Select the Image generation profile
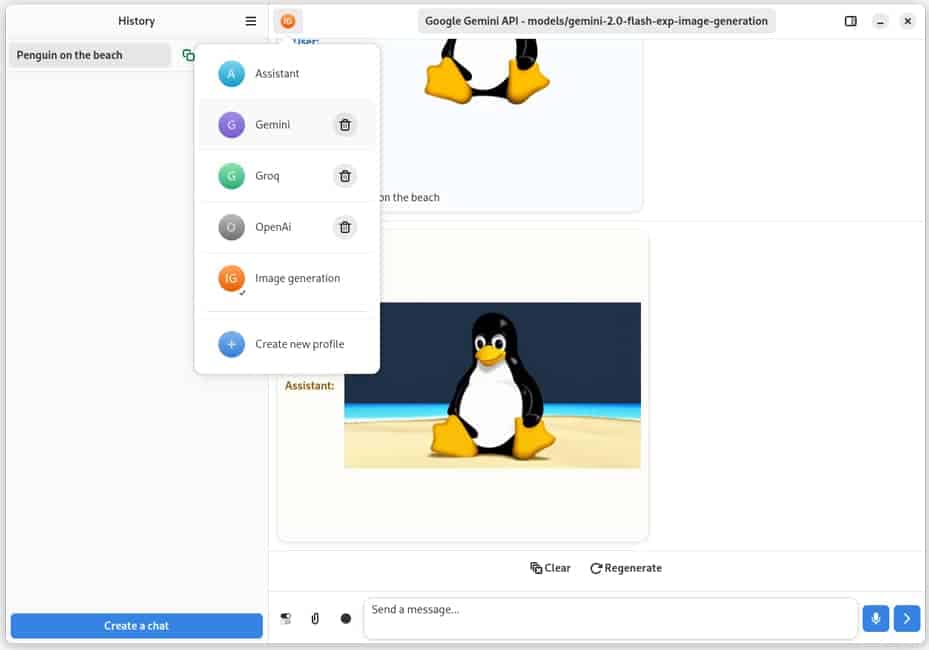 [x=287, y=278]
